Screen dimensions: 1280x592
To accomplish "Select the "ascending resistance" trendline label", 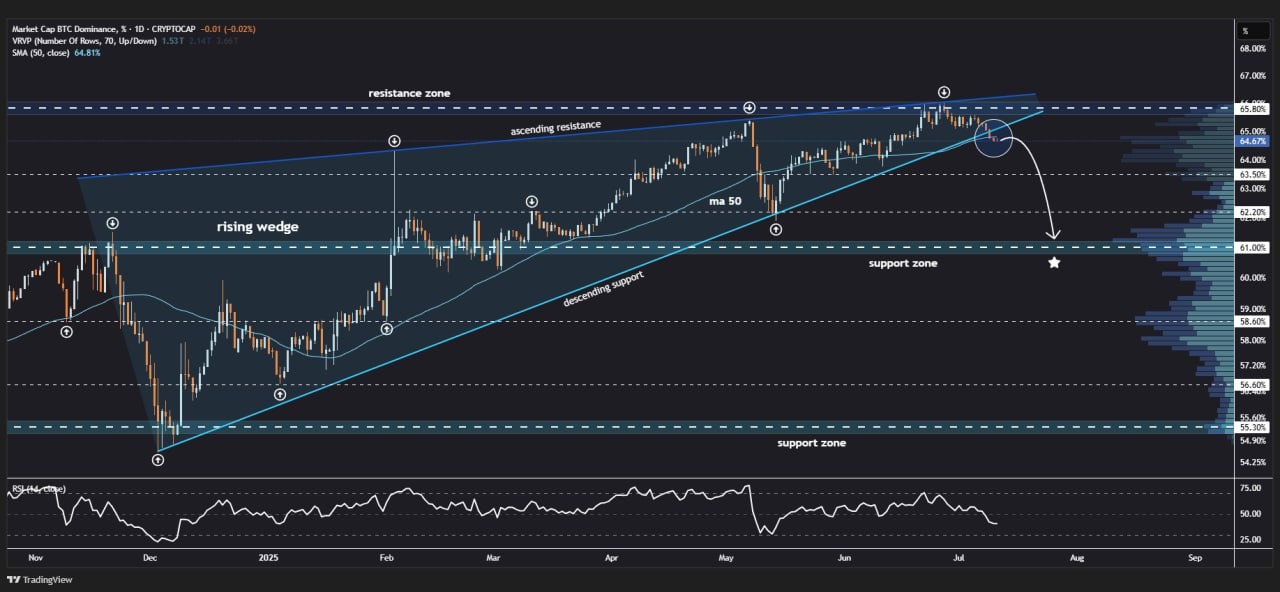I will pyautogui.click(x=555, y=127).
